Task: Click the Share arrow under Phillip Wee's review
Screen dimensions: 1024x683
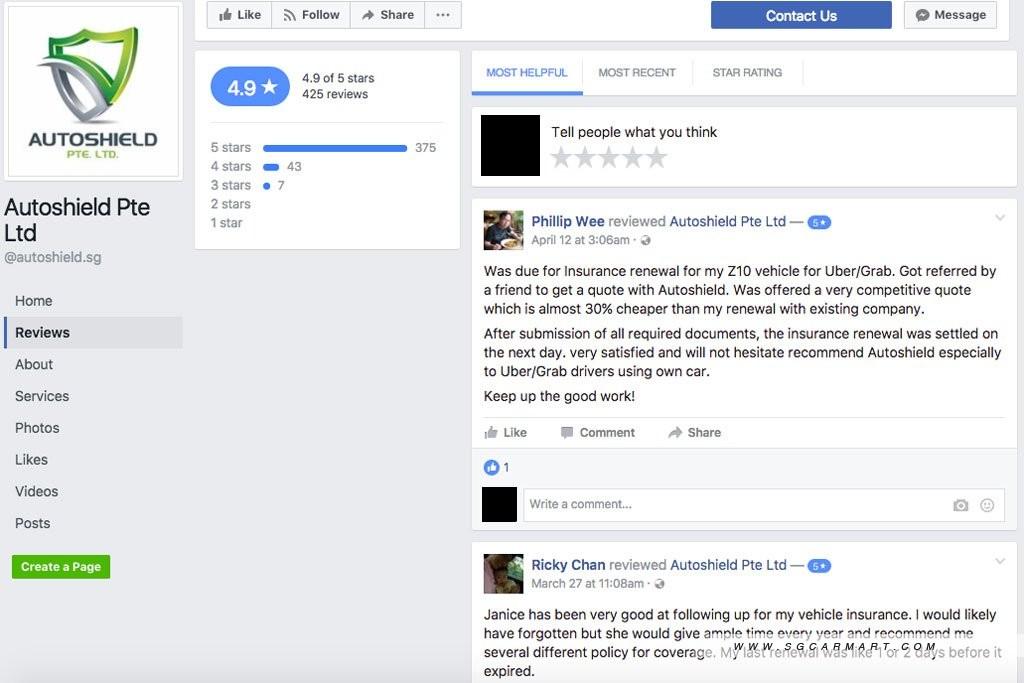Action: (695, 432)
